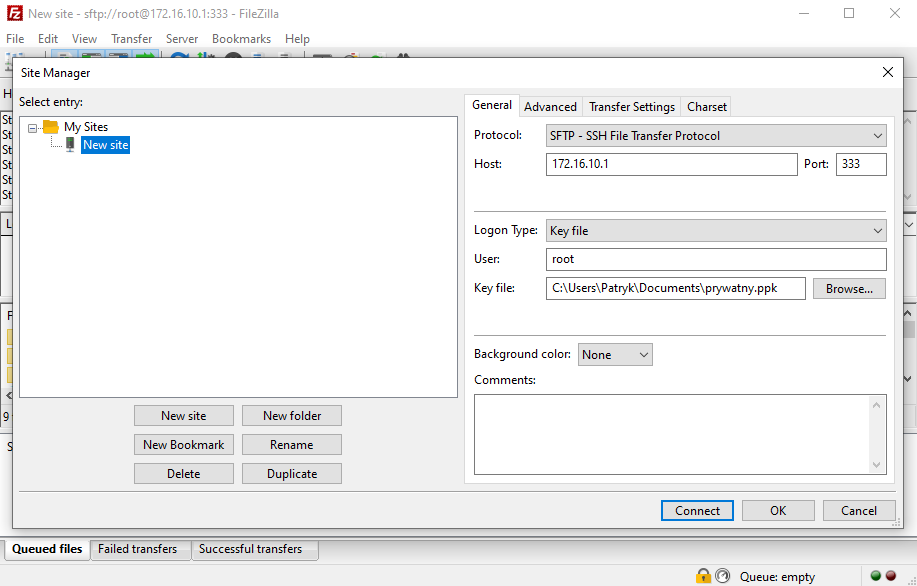Click Browse... to choose key file

tap(849, 289)
